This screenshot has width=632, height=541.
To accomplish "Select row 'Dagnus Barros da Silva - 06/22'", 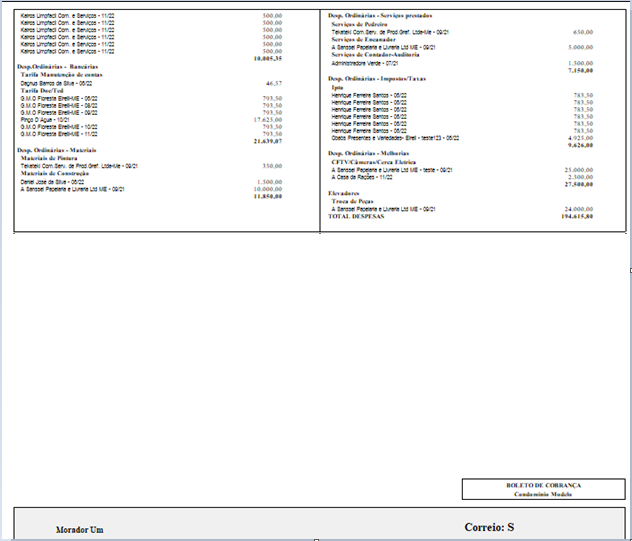I will [56, 83].
